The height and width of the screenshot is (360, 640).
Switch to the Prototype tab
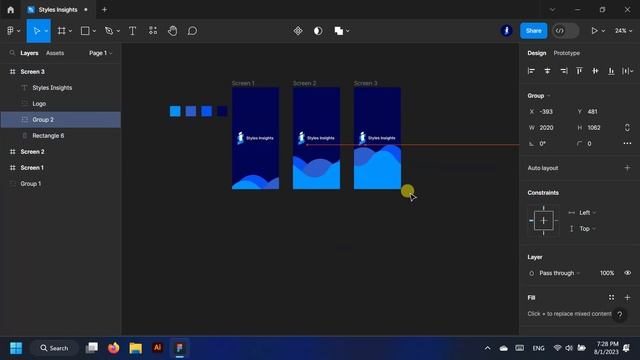(567, 53)
